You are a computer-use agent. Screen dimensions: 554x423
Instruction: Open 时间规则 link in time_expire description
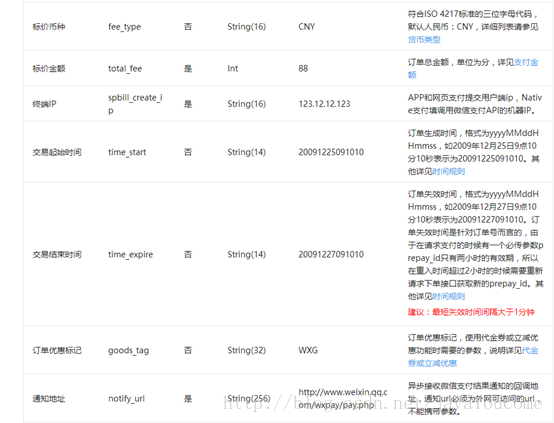(x=448, y=296)
